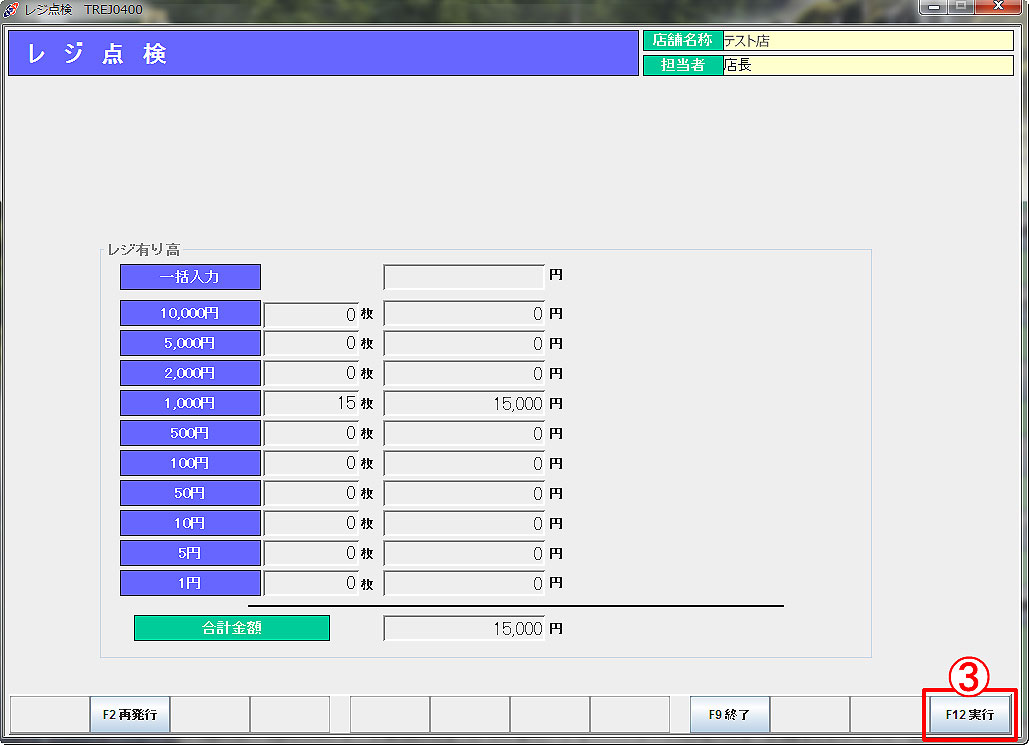Click the 500円 denomination label
1029x745 pixels.
[190, 433]
